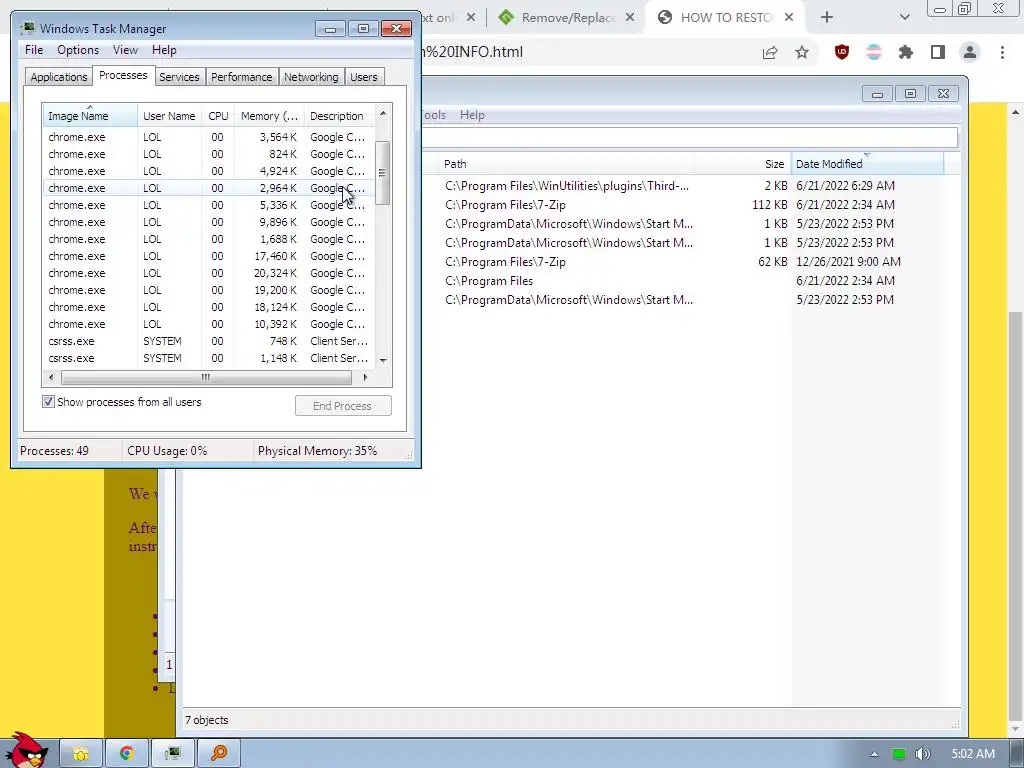This screenshot has width=1024, height=768.
Task: Click the vertical process list scrollbar thumb
Action: [383, 173]
